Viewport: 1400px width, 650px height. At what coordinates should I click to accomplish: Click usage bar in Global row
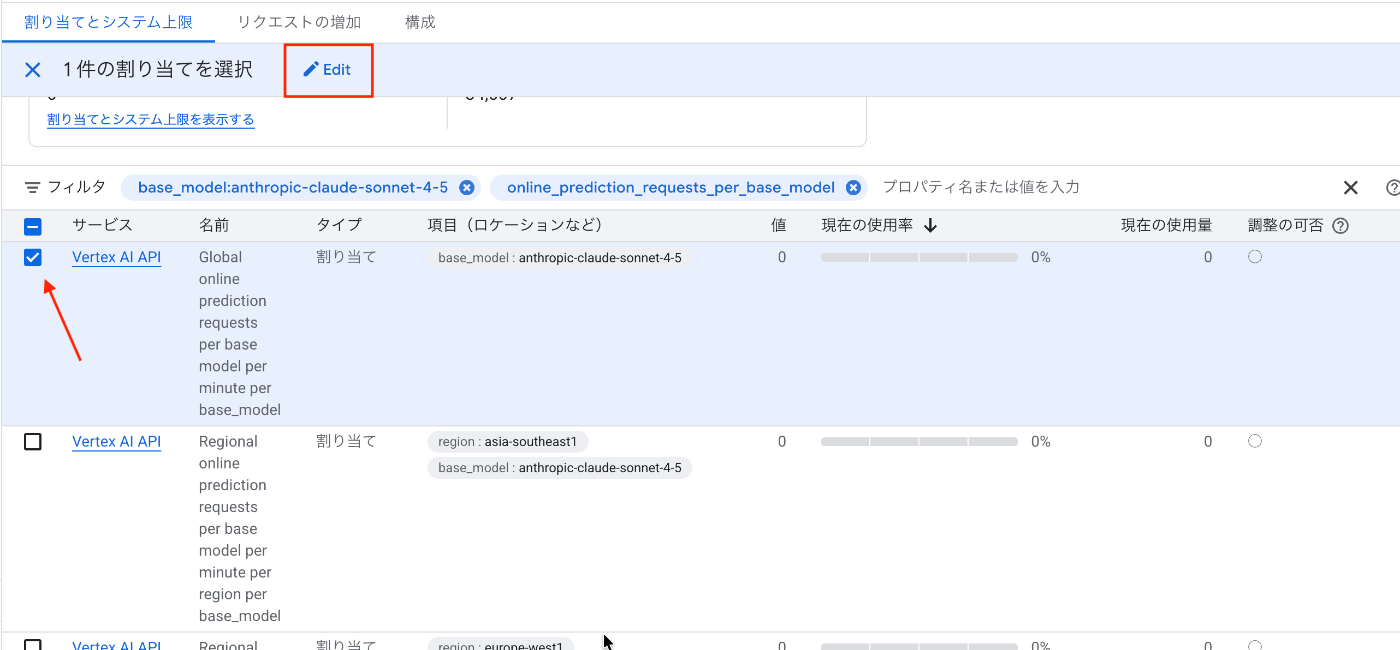919,257
